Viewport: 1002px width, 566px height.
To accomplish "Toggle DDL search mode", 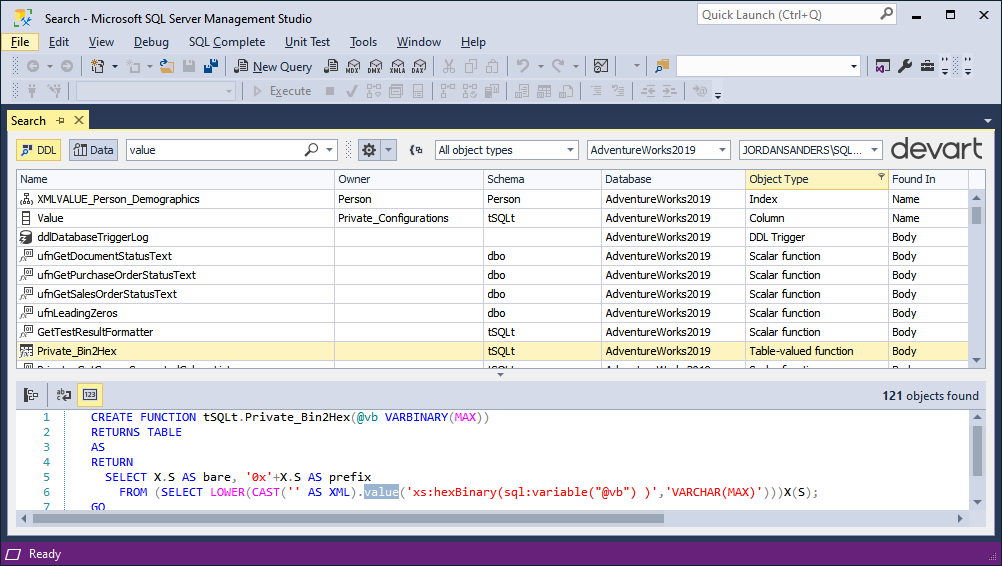I will (x=38, y=150).
